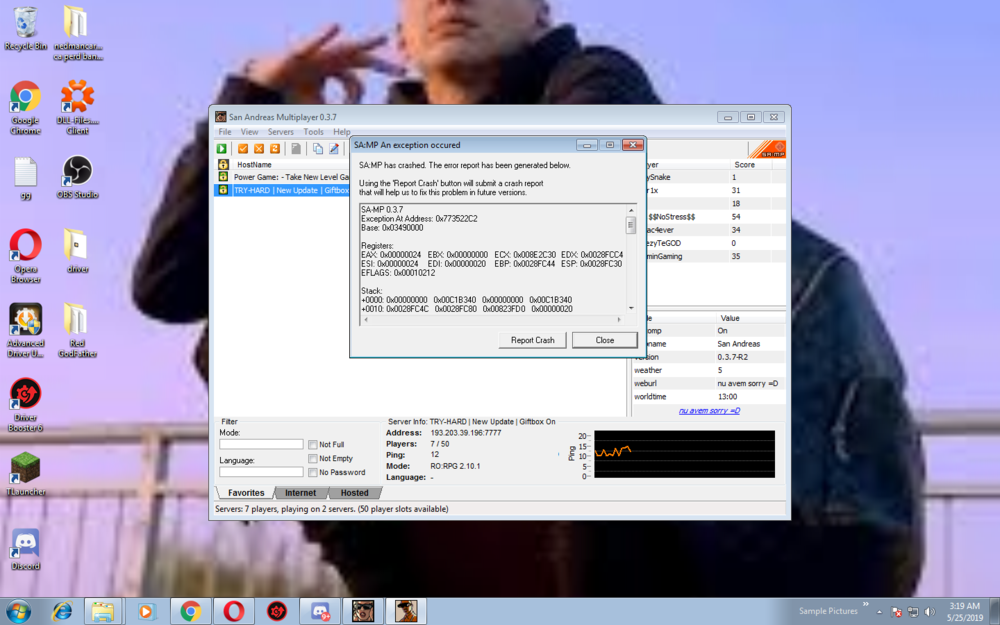Enable the Not Empty filter checkbox
Viewport: 1000px width, 625px height.
[312, 459]
